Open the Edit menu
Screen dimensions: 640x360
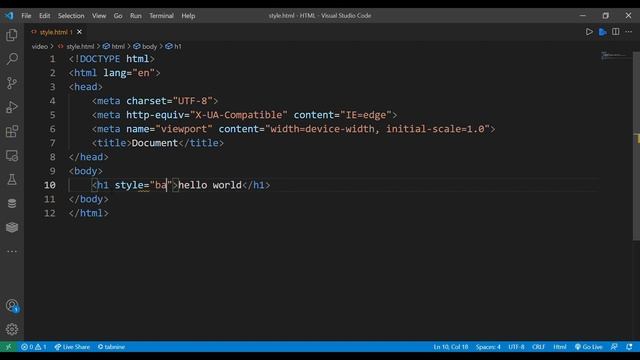coord(44,16)
